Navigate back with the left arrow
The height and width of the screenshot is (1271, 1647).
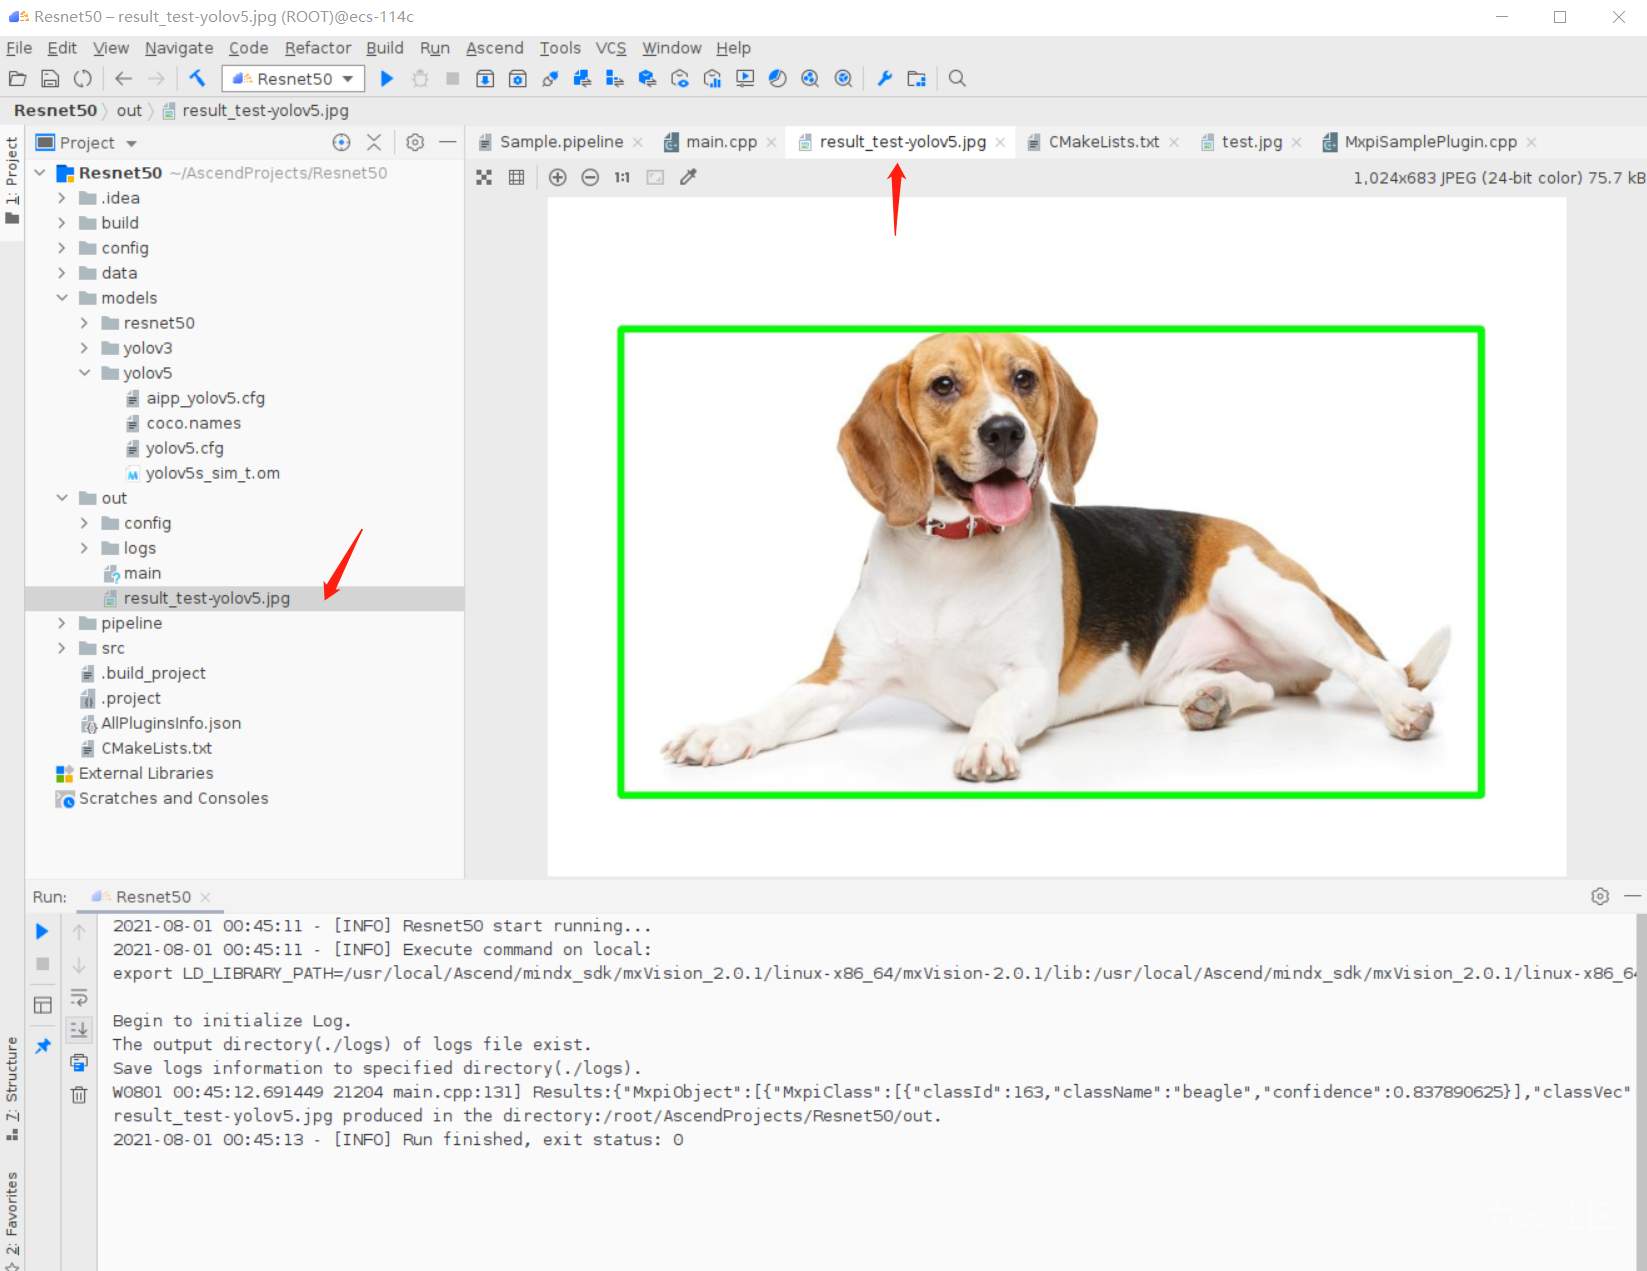coord(124,78)
